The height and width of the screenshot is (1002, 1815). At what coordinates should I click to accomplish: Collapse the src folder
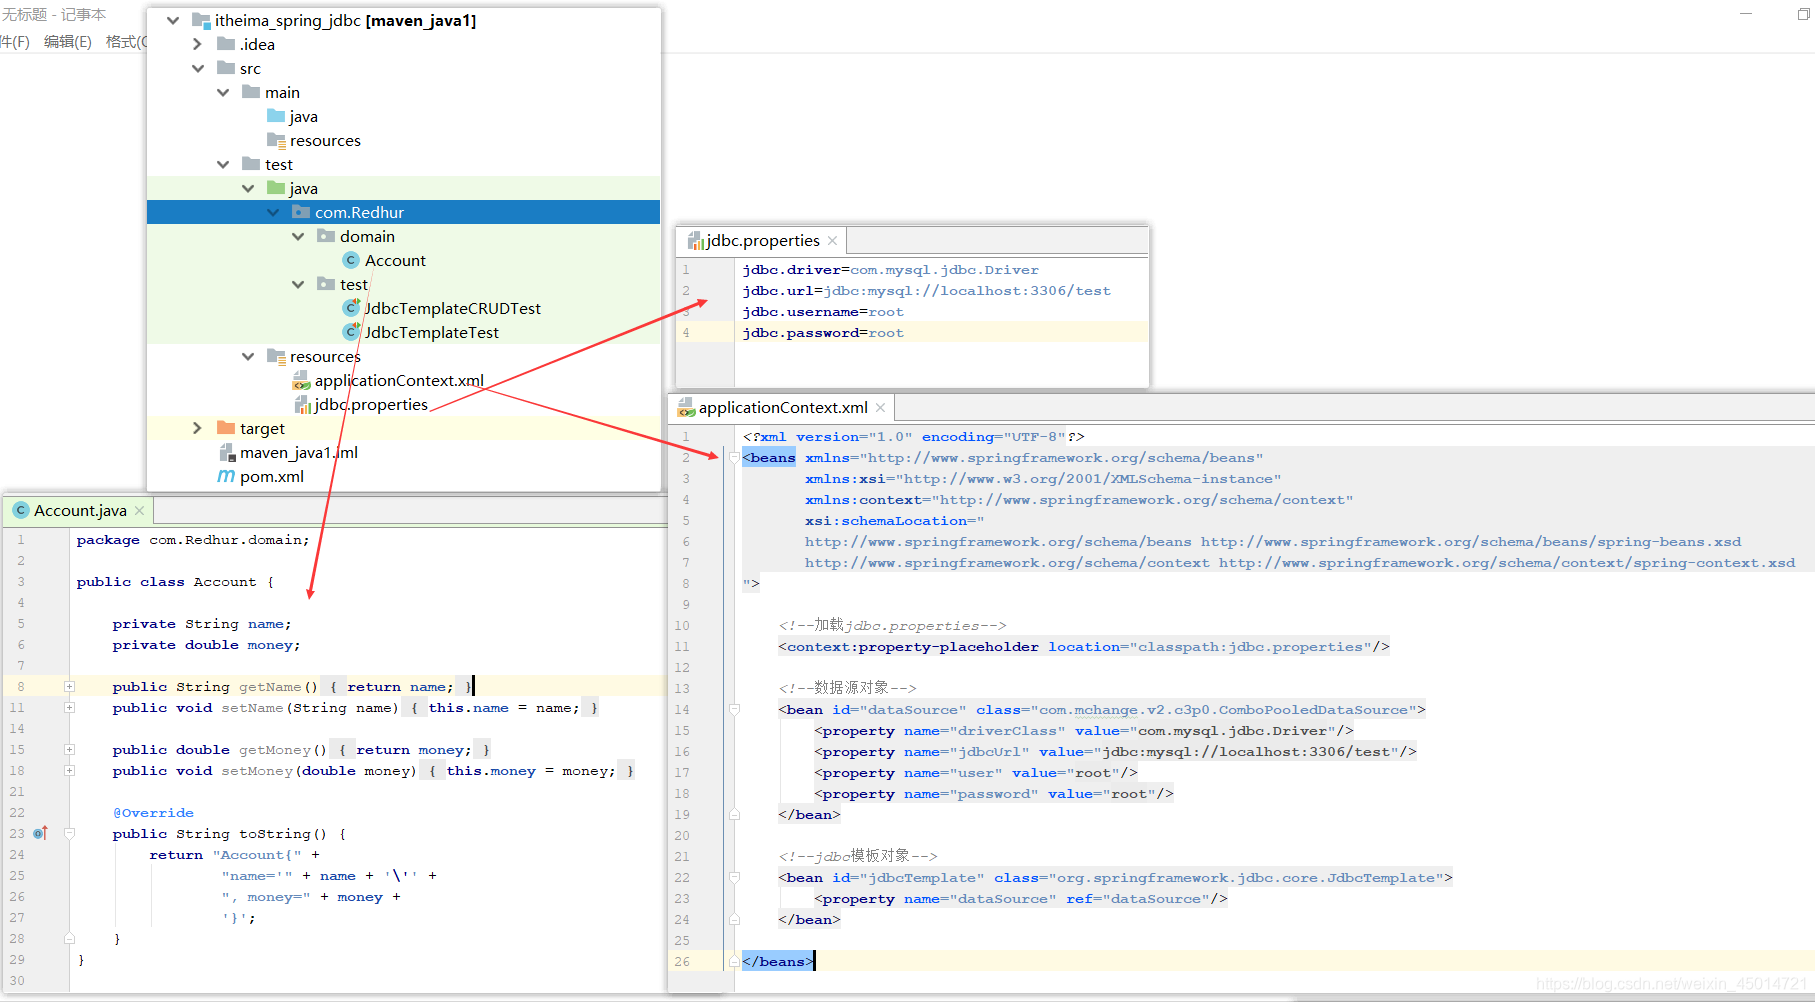coord(198,68)
